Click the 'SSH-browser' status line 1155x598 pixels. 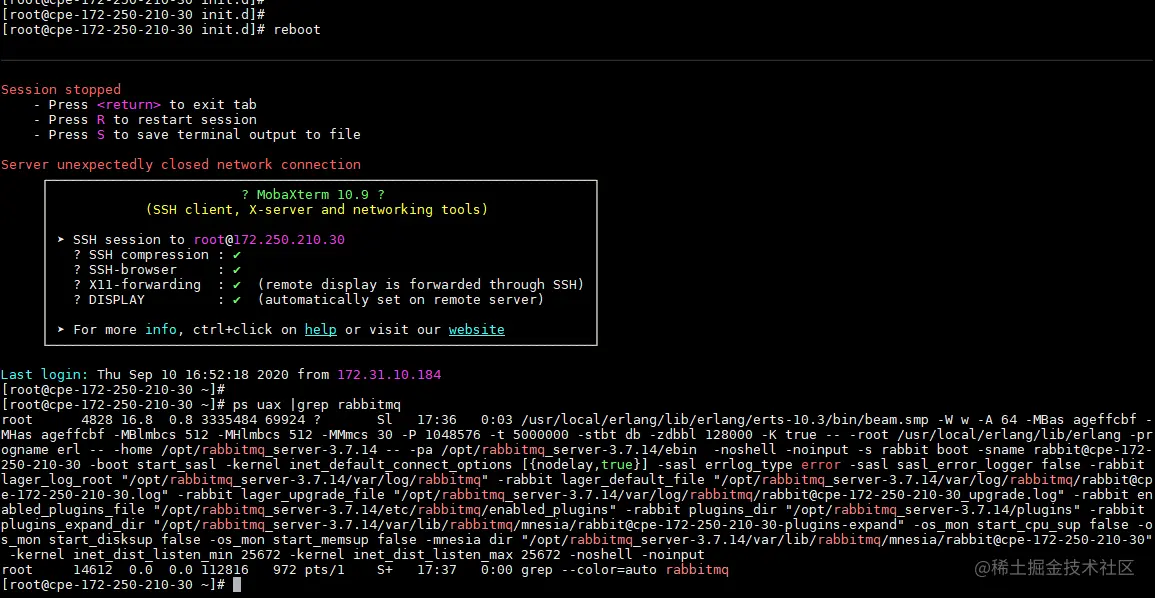coord(157,270)
